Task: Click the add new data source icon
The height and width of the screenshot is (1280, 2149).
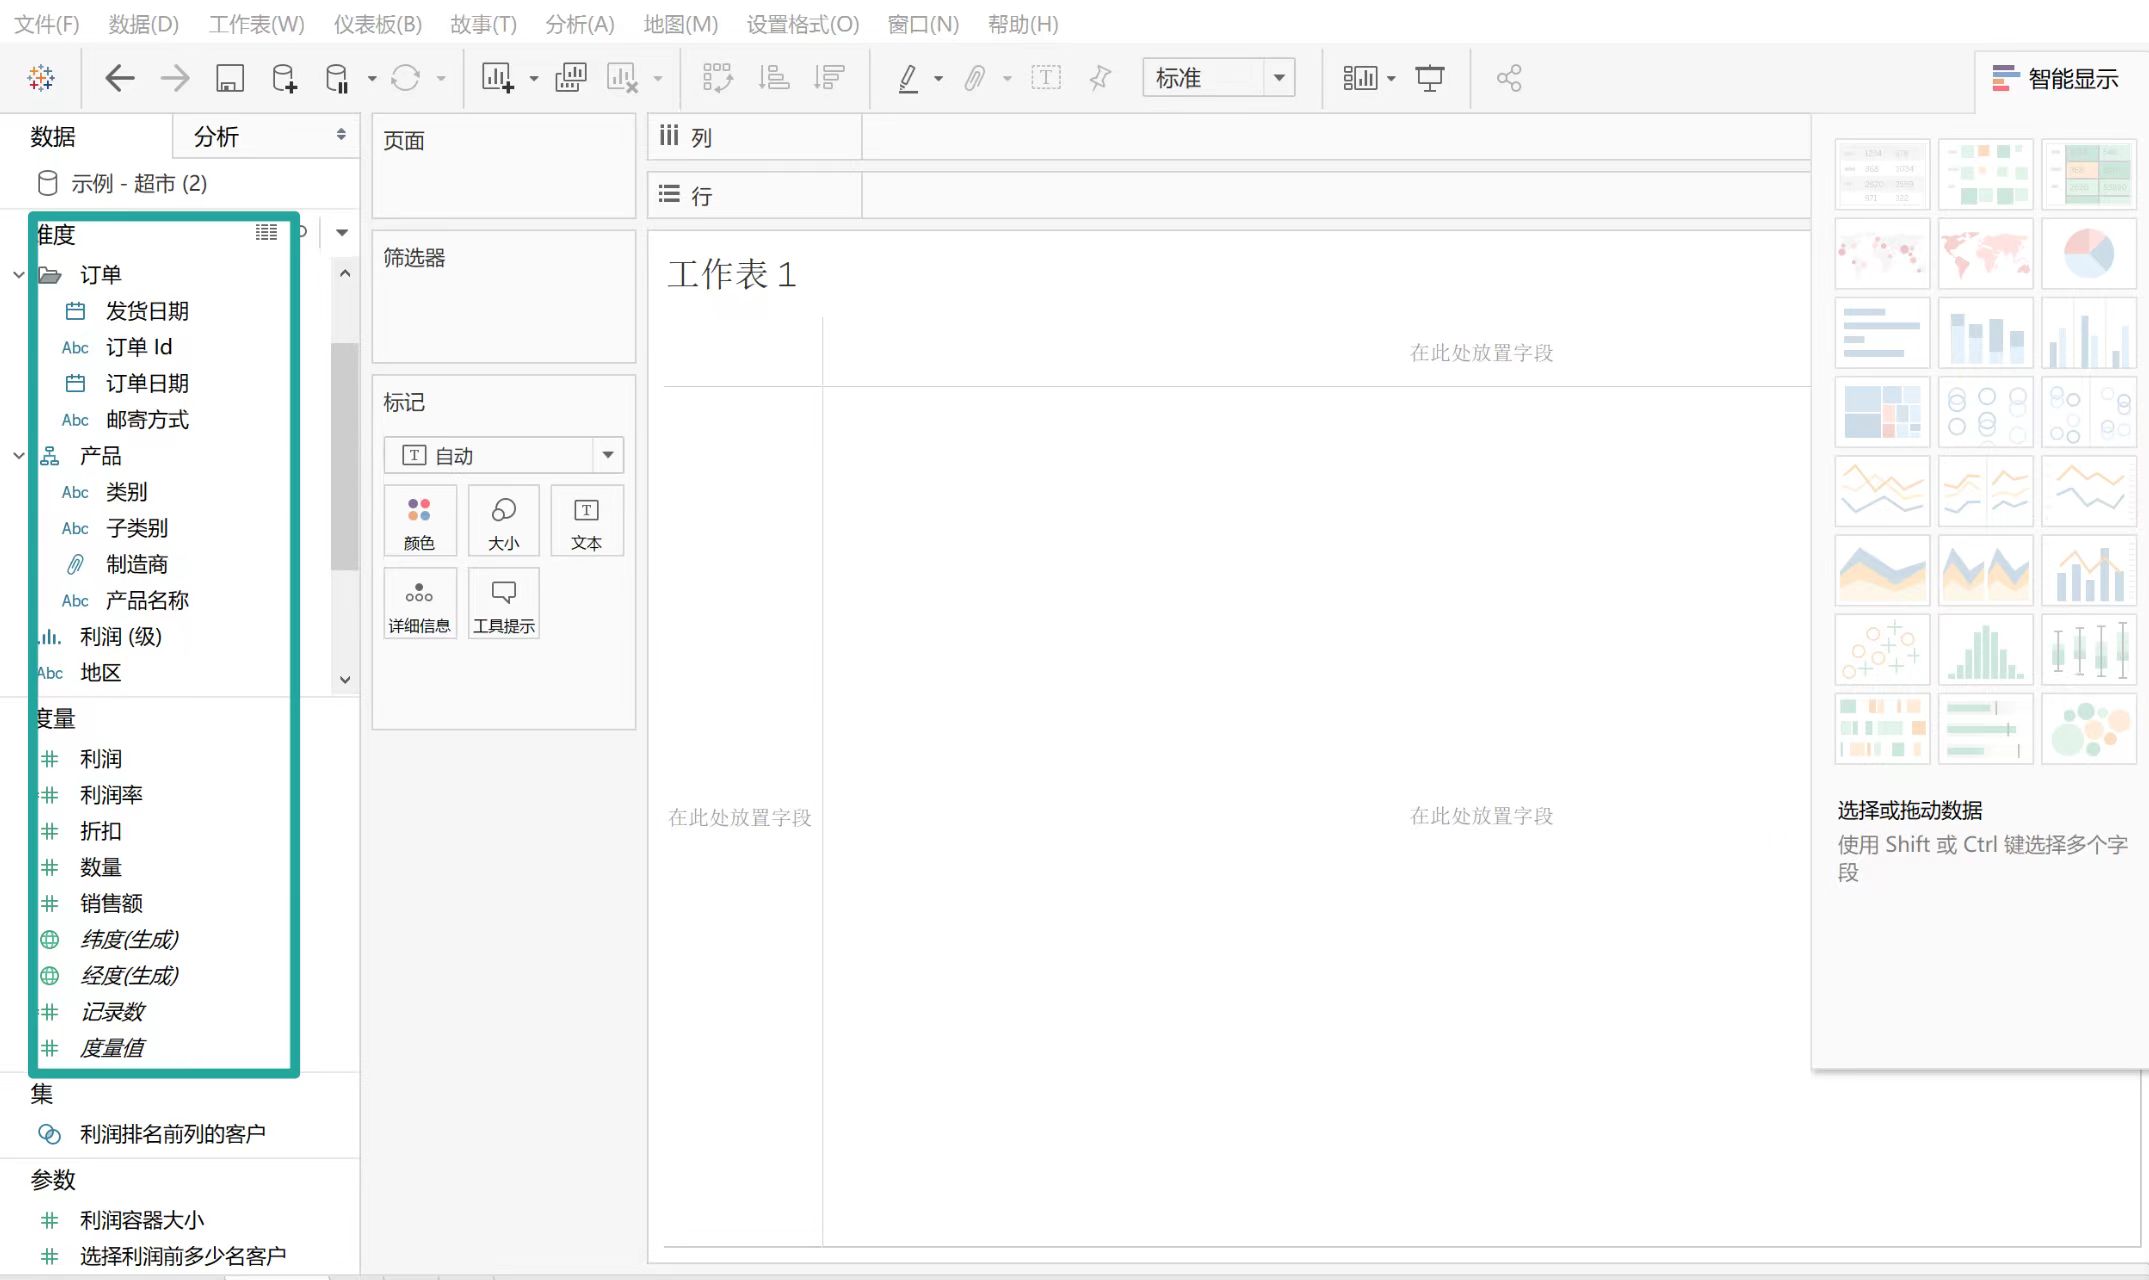Action: [284, 78]
